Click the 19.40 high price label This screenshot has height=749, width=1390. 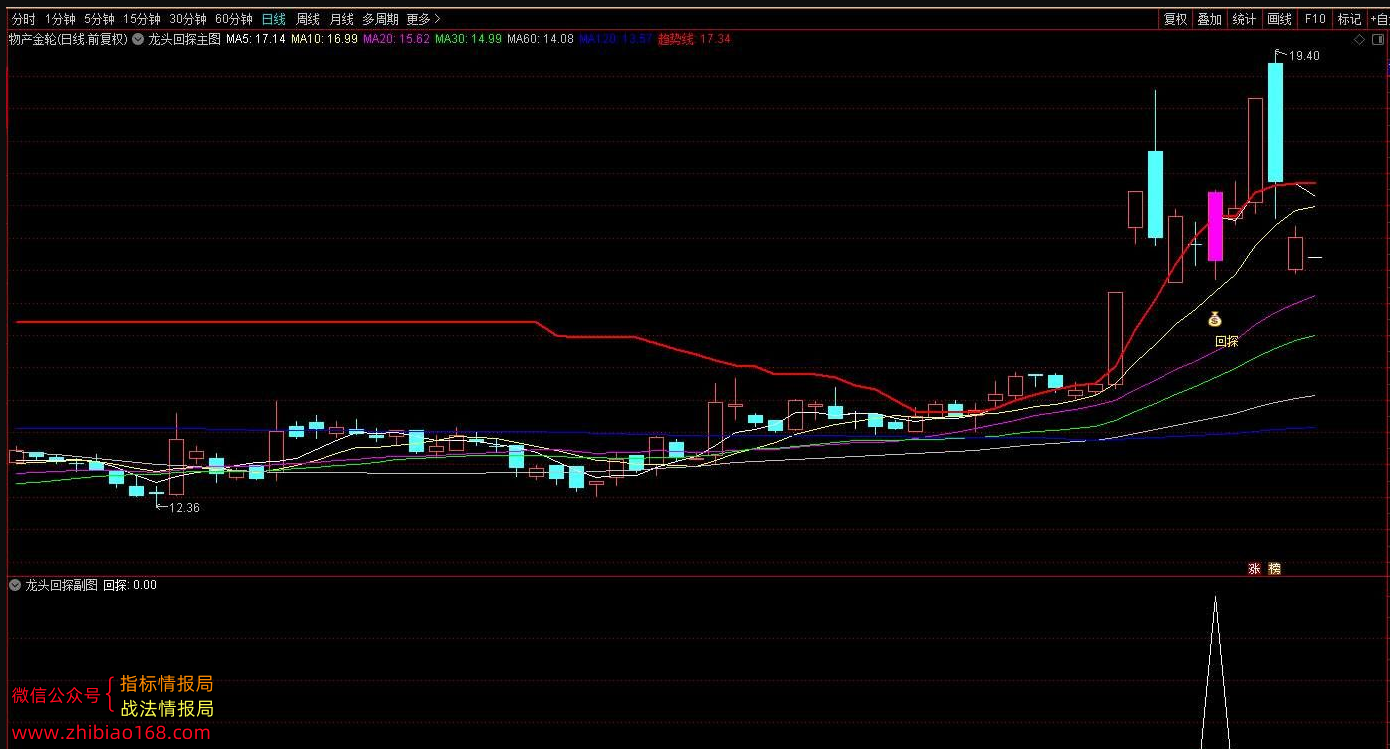[1304, 56]
